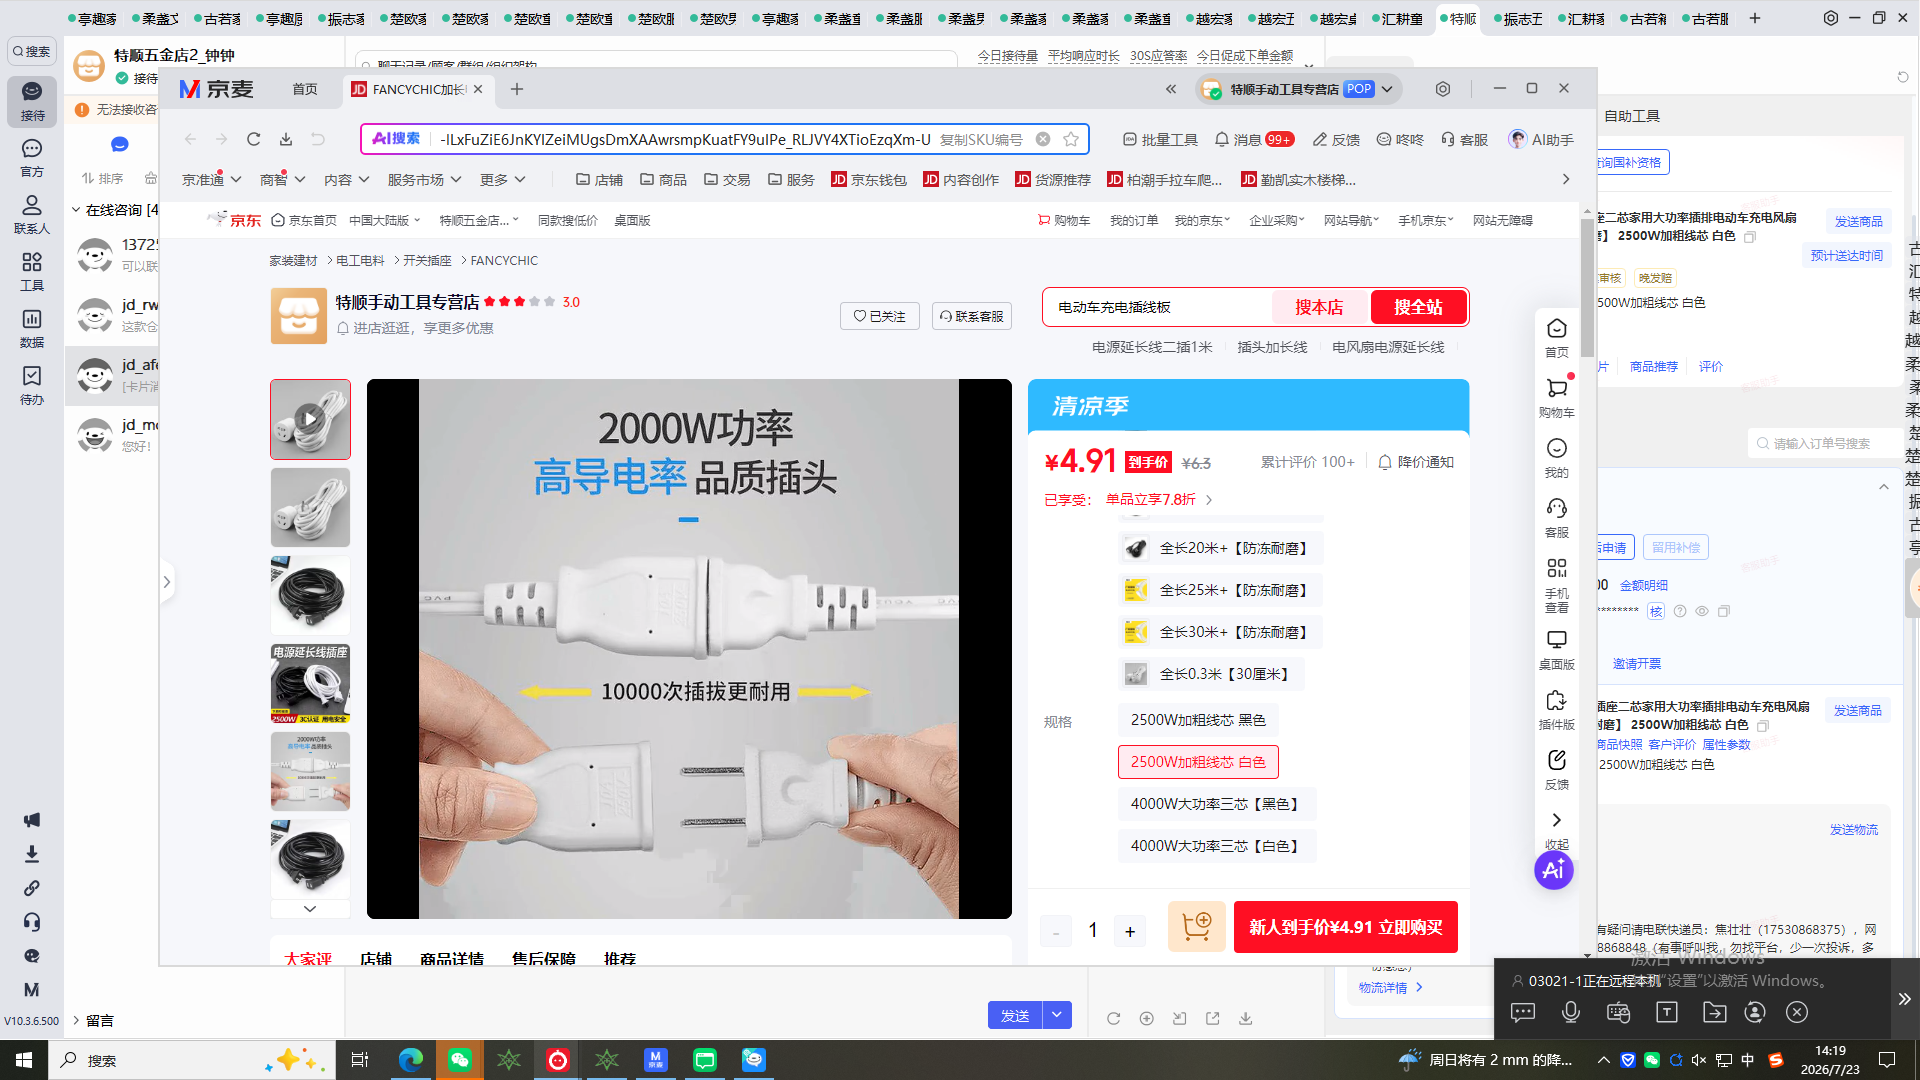1920x1080 pixels.
Task: Click the purple AI floating button
Action: click(x=1554, y=870)
